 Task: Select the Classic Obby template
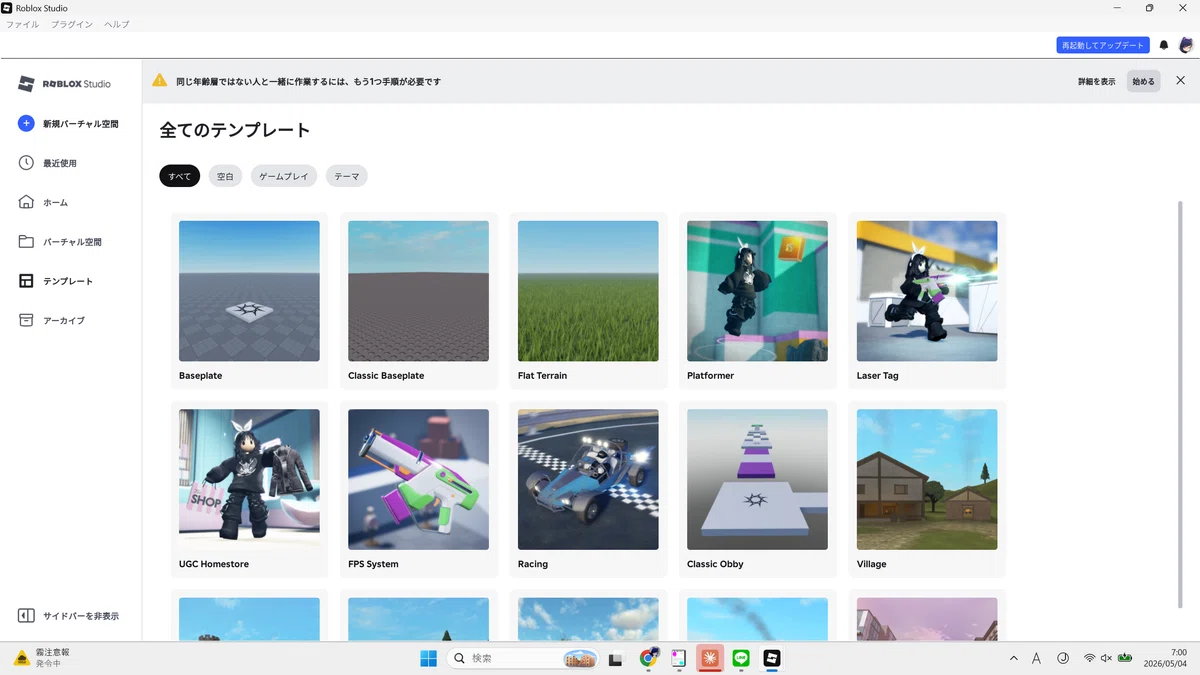pos(757,489)
